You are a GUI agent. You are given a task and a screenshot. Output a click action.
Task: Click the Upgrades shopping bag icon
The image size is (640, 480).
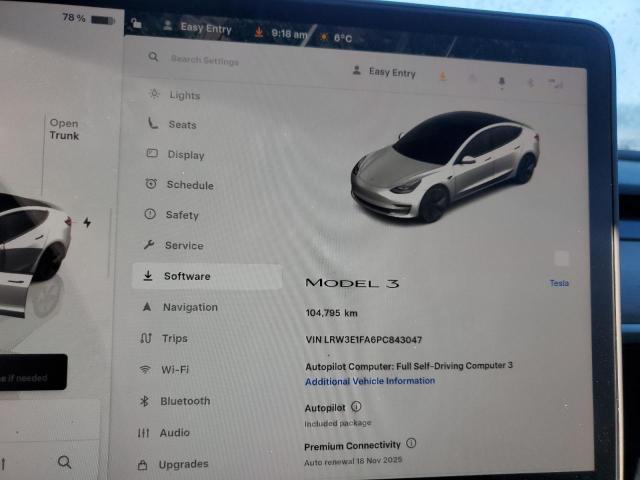click(142, 464)
